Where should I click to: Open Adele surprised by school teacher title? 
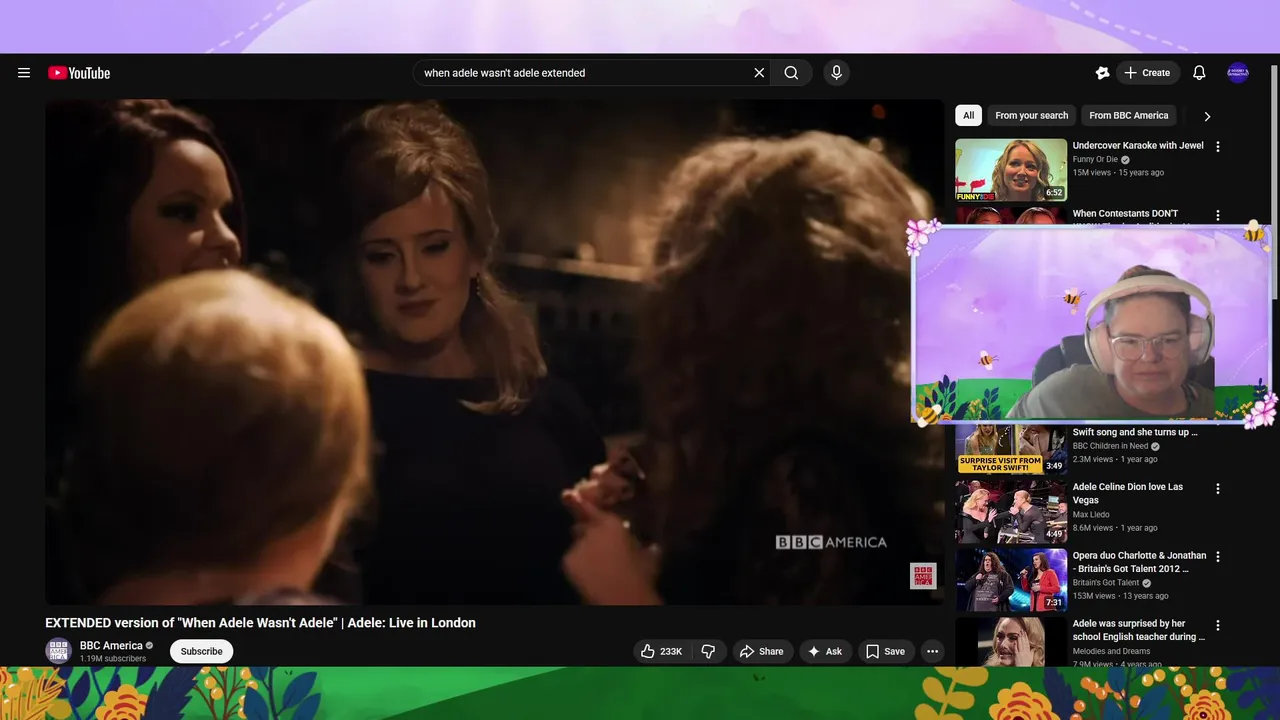point(1138,630)
